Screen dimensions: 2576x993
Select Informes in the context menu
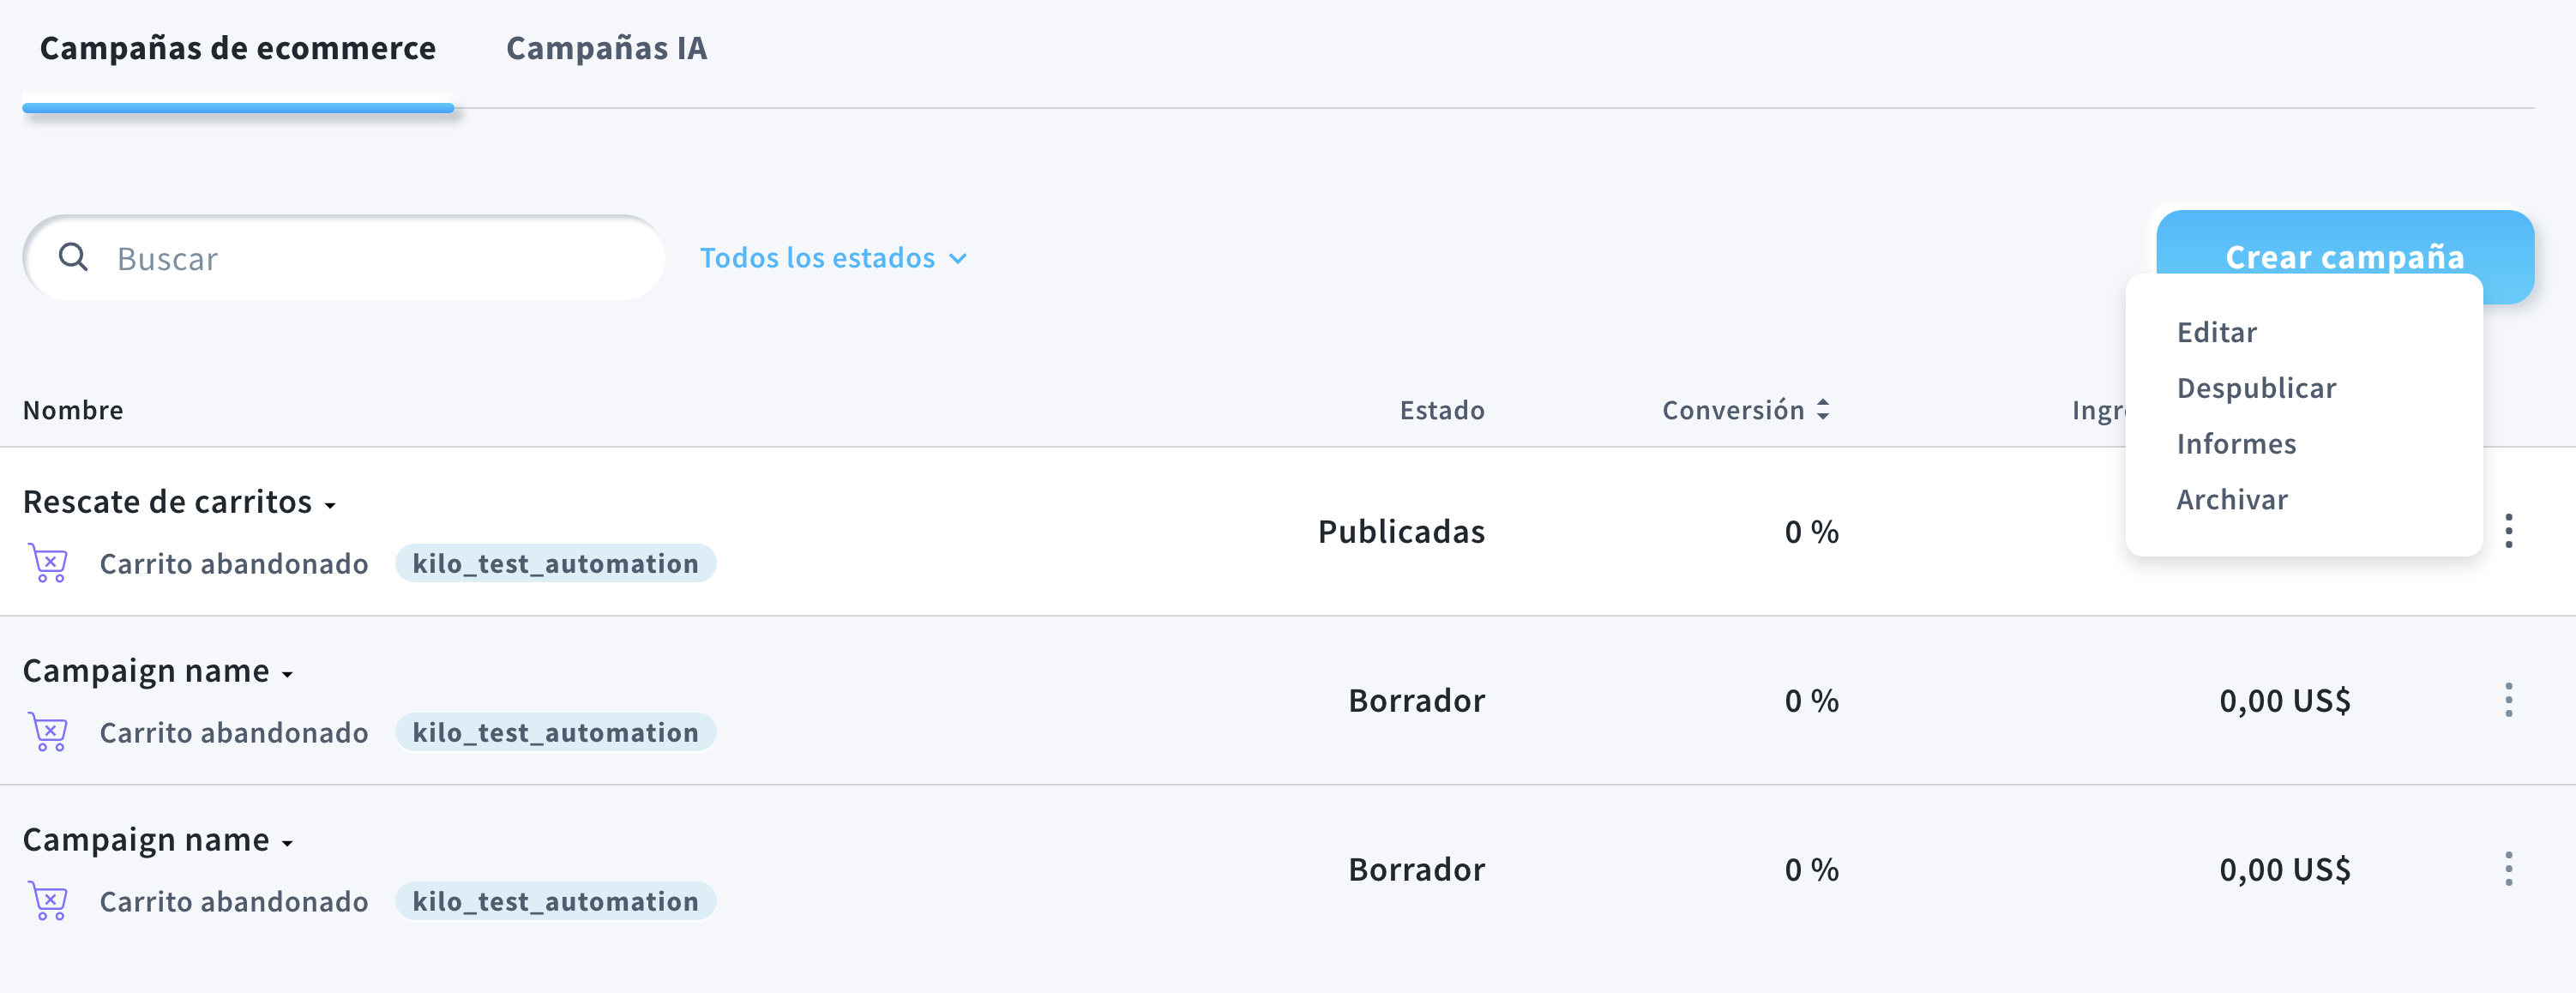pyautogui.click(x=2236, y=444)
